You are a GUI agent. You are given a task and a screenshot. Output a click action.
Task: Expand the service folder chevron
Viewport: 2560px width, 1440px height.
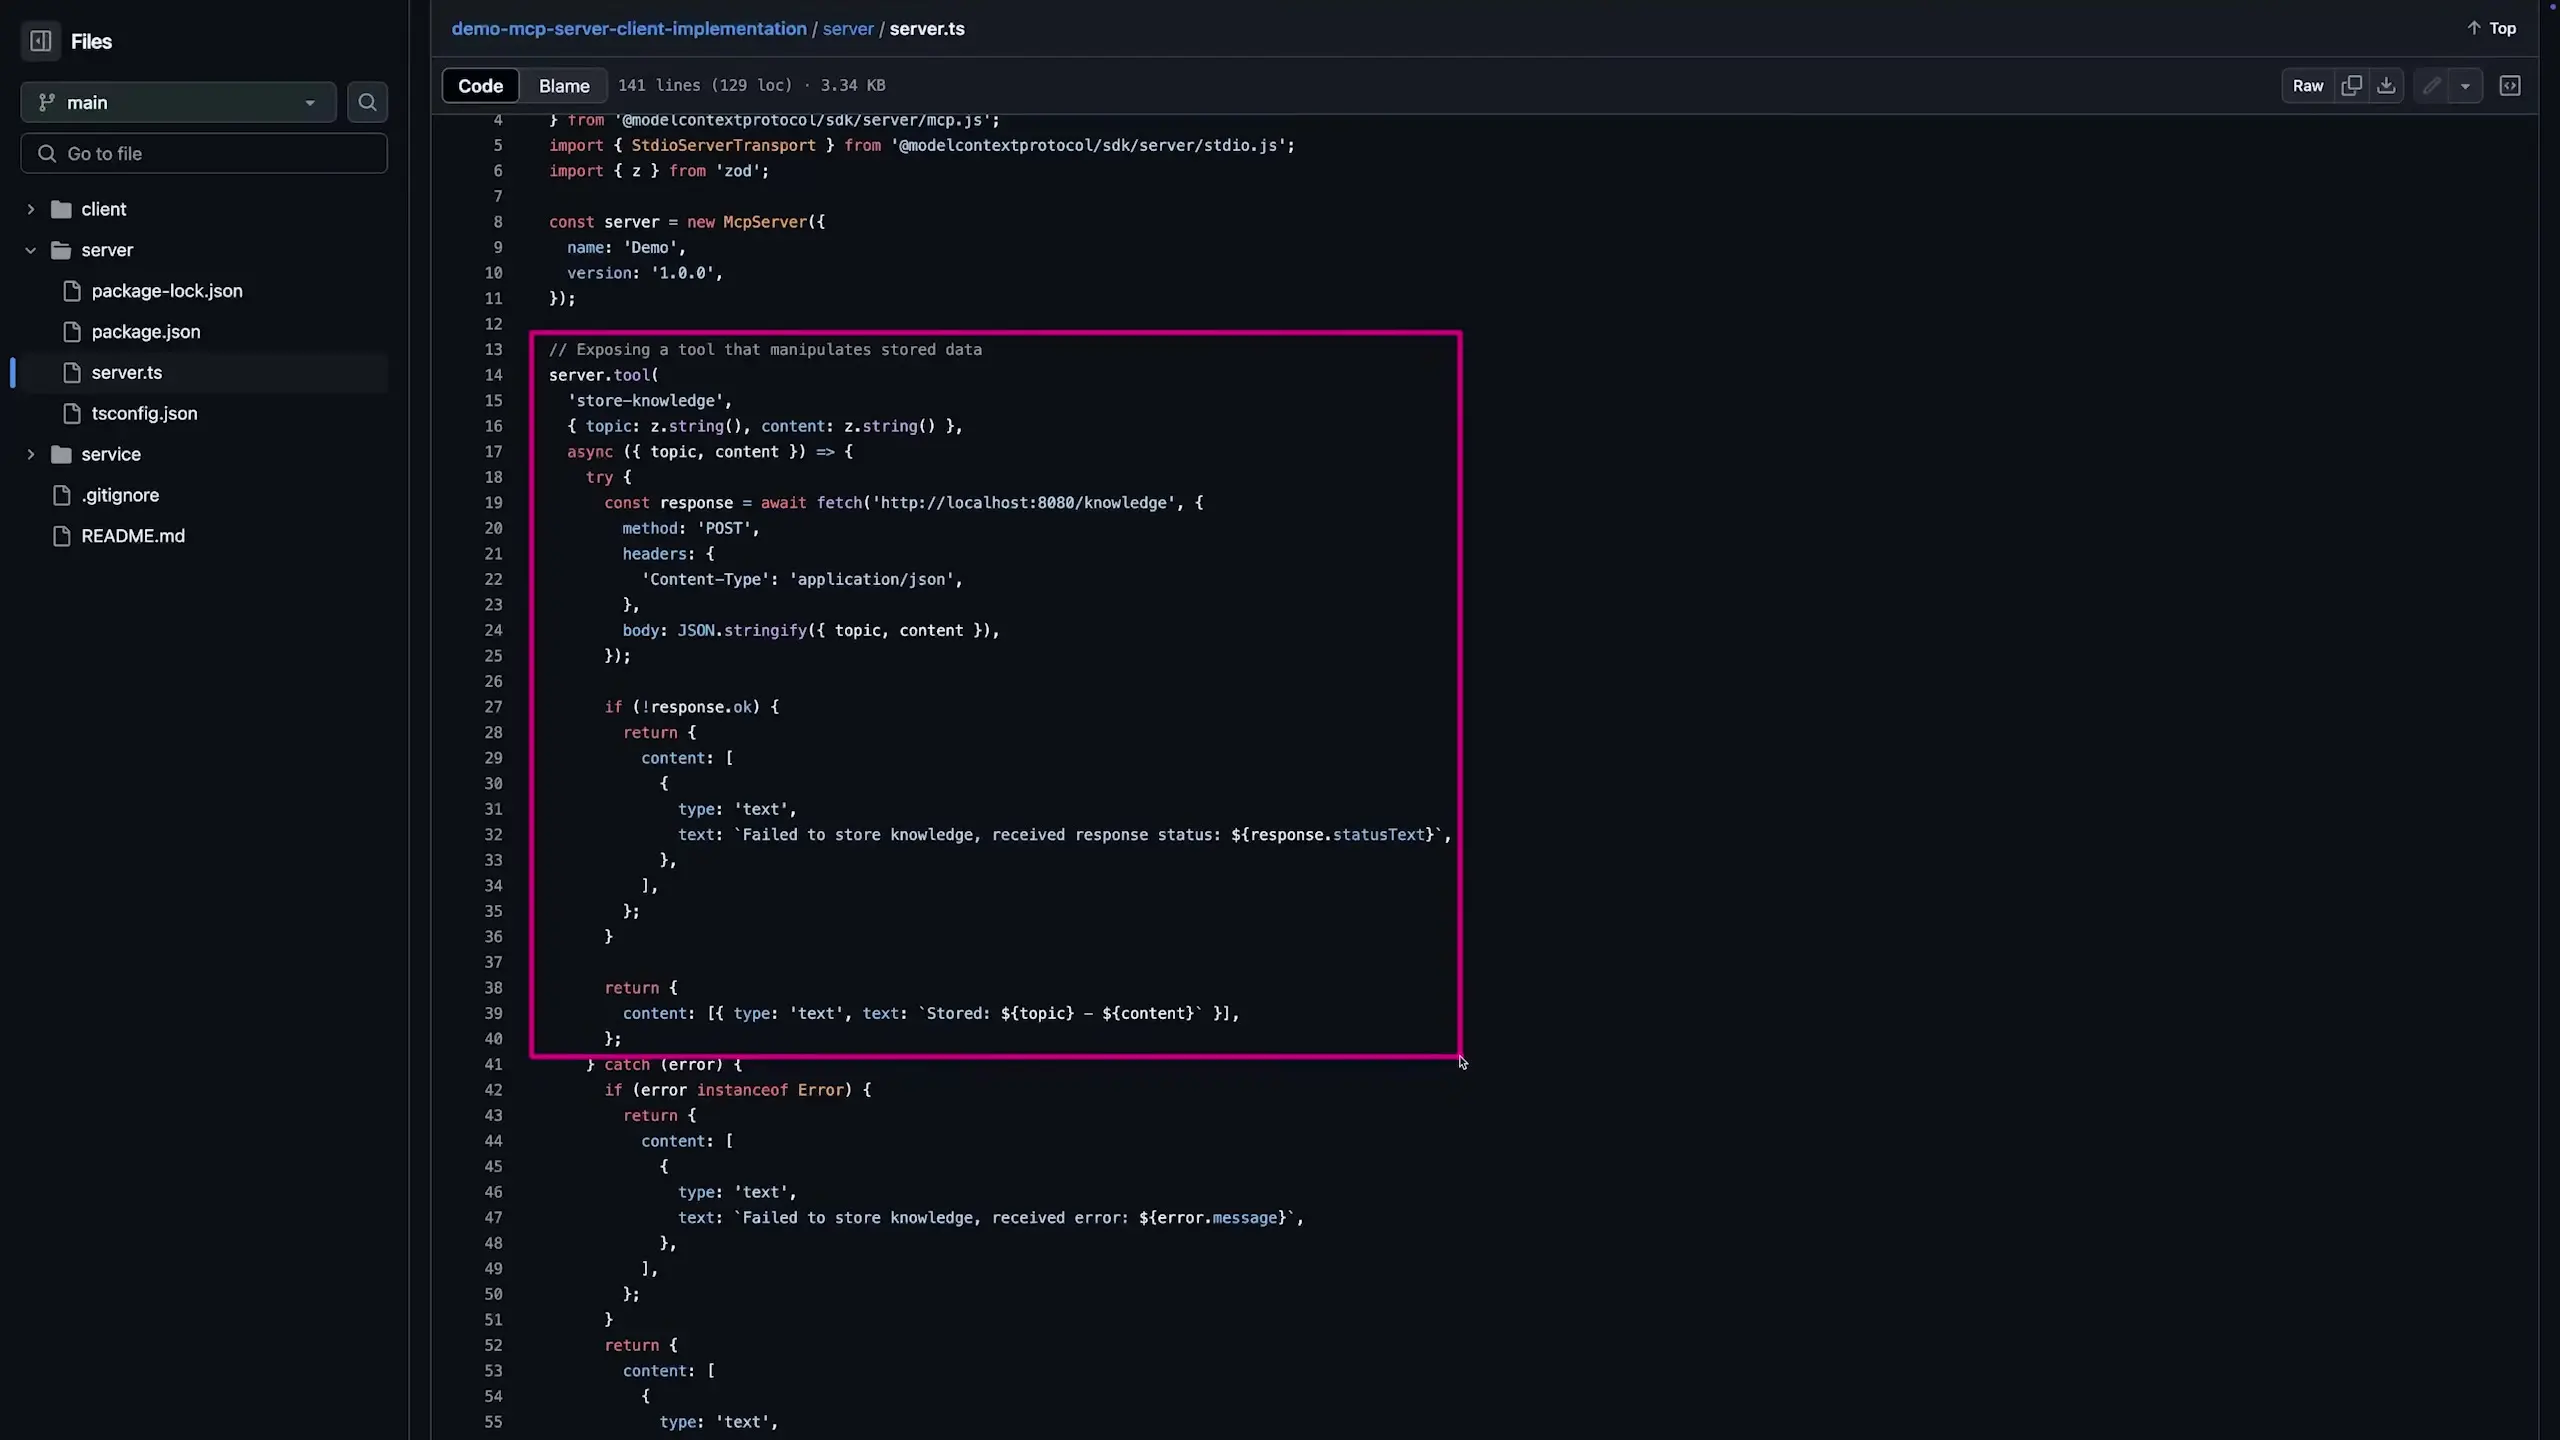pos(31,454)
